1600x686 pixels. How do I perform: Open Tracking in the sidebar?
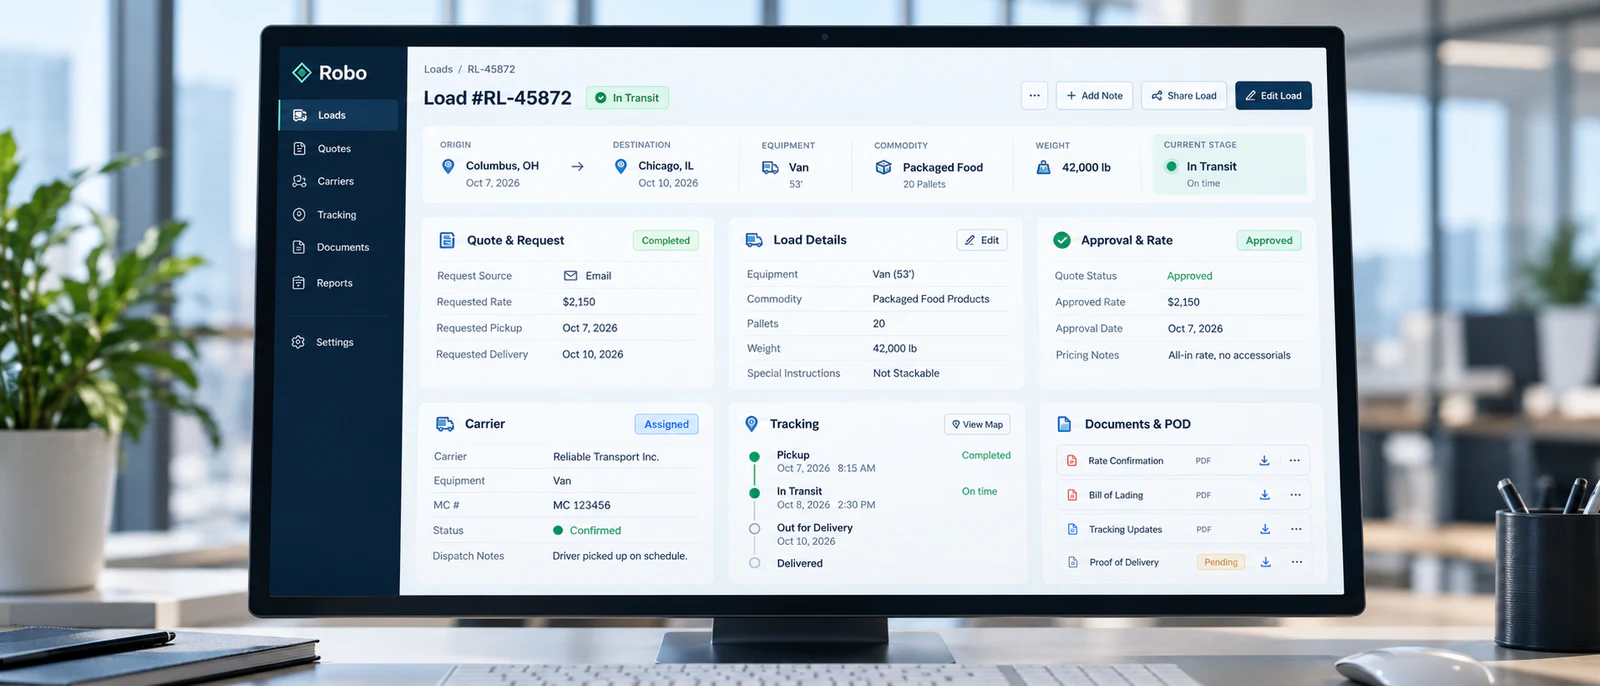tap(338, 215)
